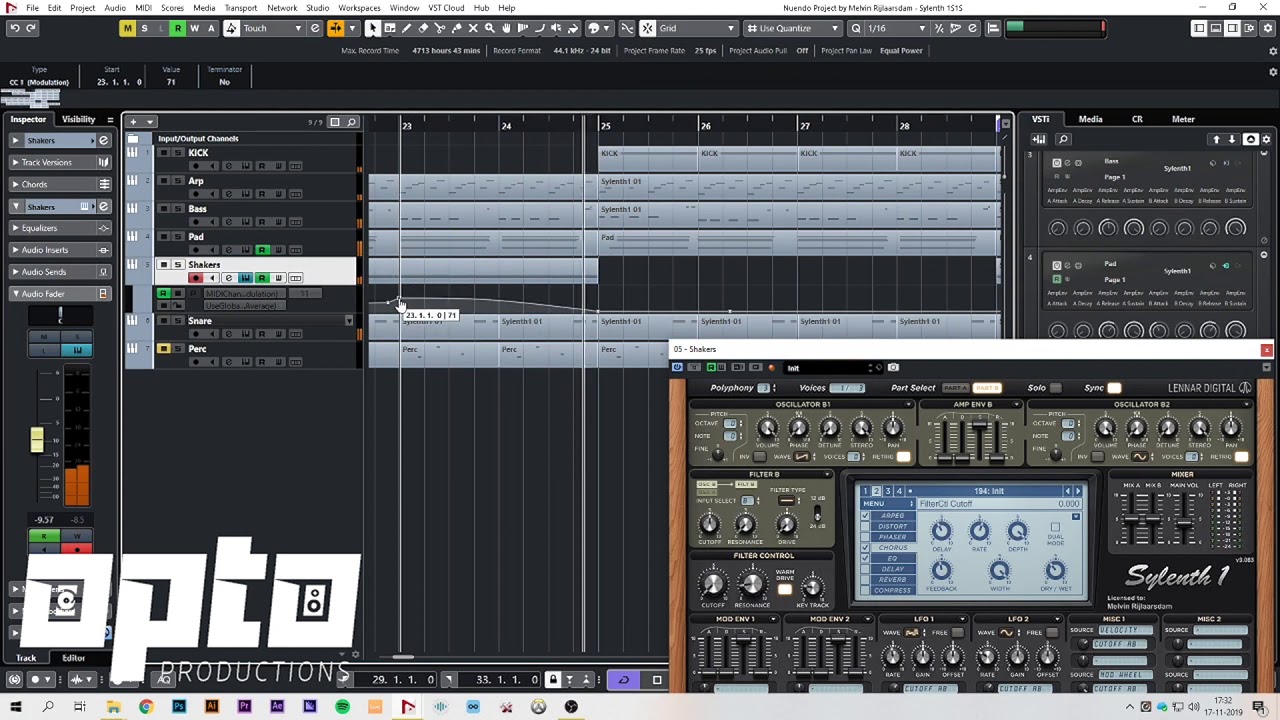Open the track search magnifier in track list
The image size is (1280, 720).
(351, 122)
